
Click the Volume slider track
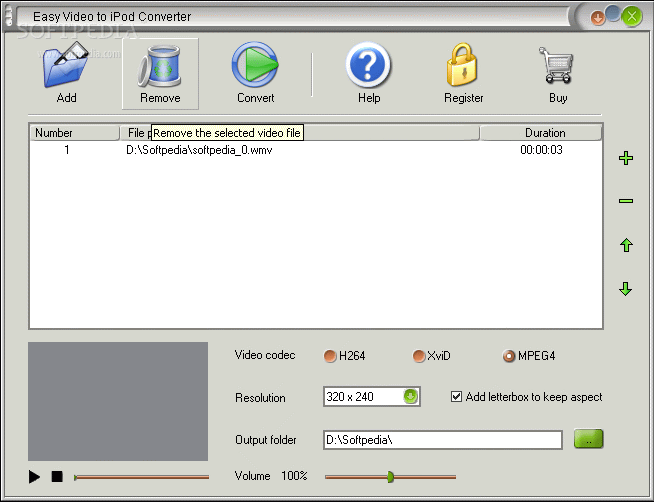[x=390, y=477]
